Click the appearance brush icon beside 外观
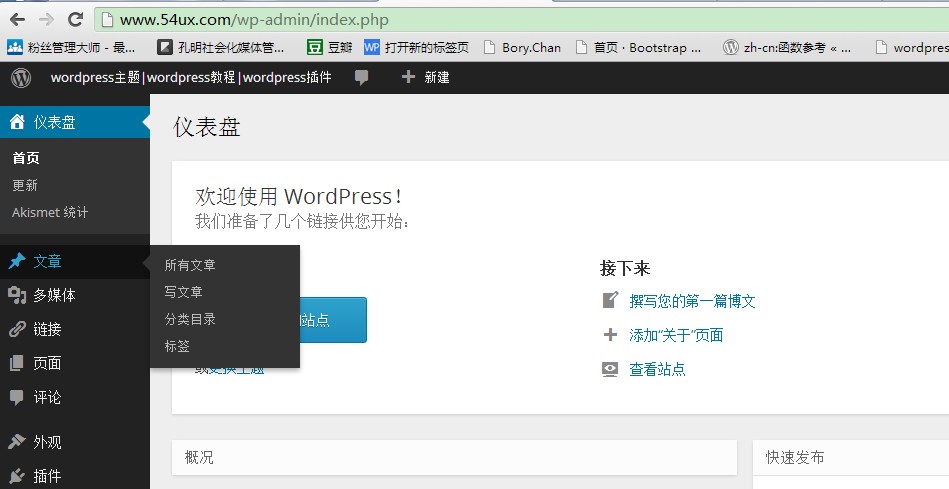Image resolution: width=949 pixels, height=489 pixels. tap(17, 442)
